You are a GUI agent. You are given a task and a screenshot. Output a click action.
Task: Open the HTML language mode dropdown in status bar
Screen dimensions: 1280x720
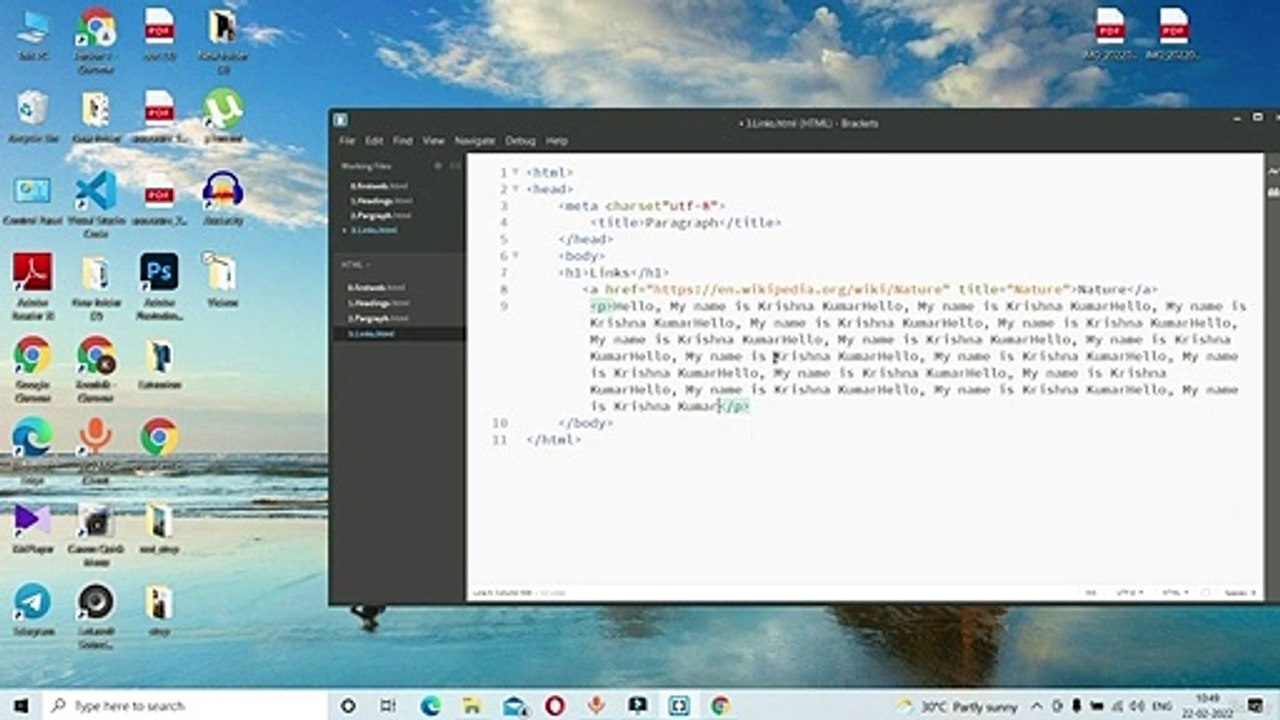1174,593
